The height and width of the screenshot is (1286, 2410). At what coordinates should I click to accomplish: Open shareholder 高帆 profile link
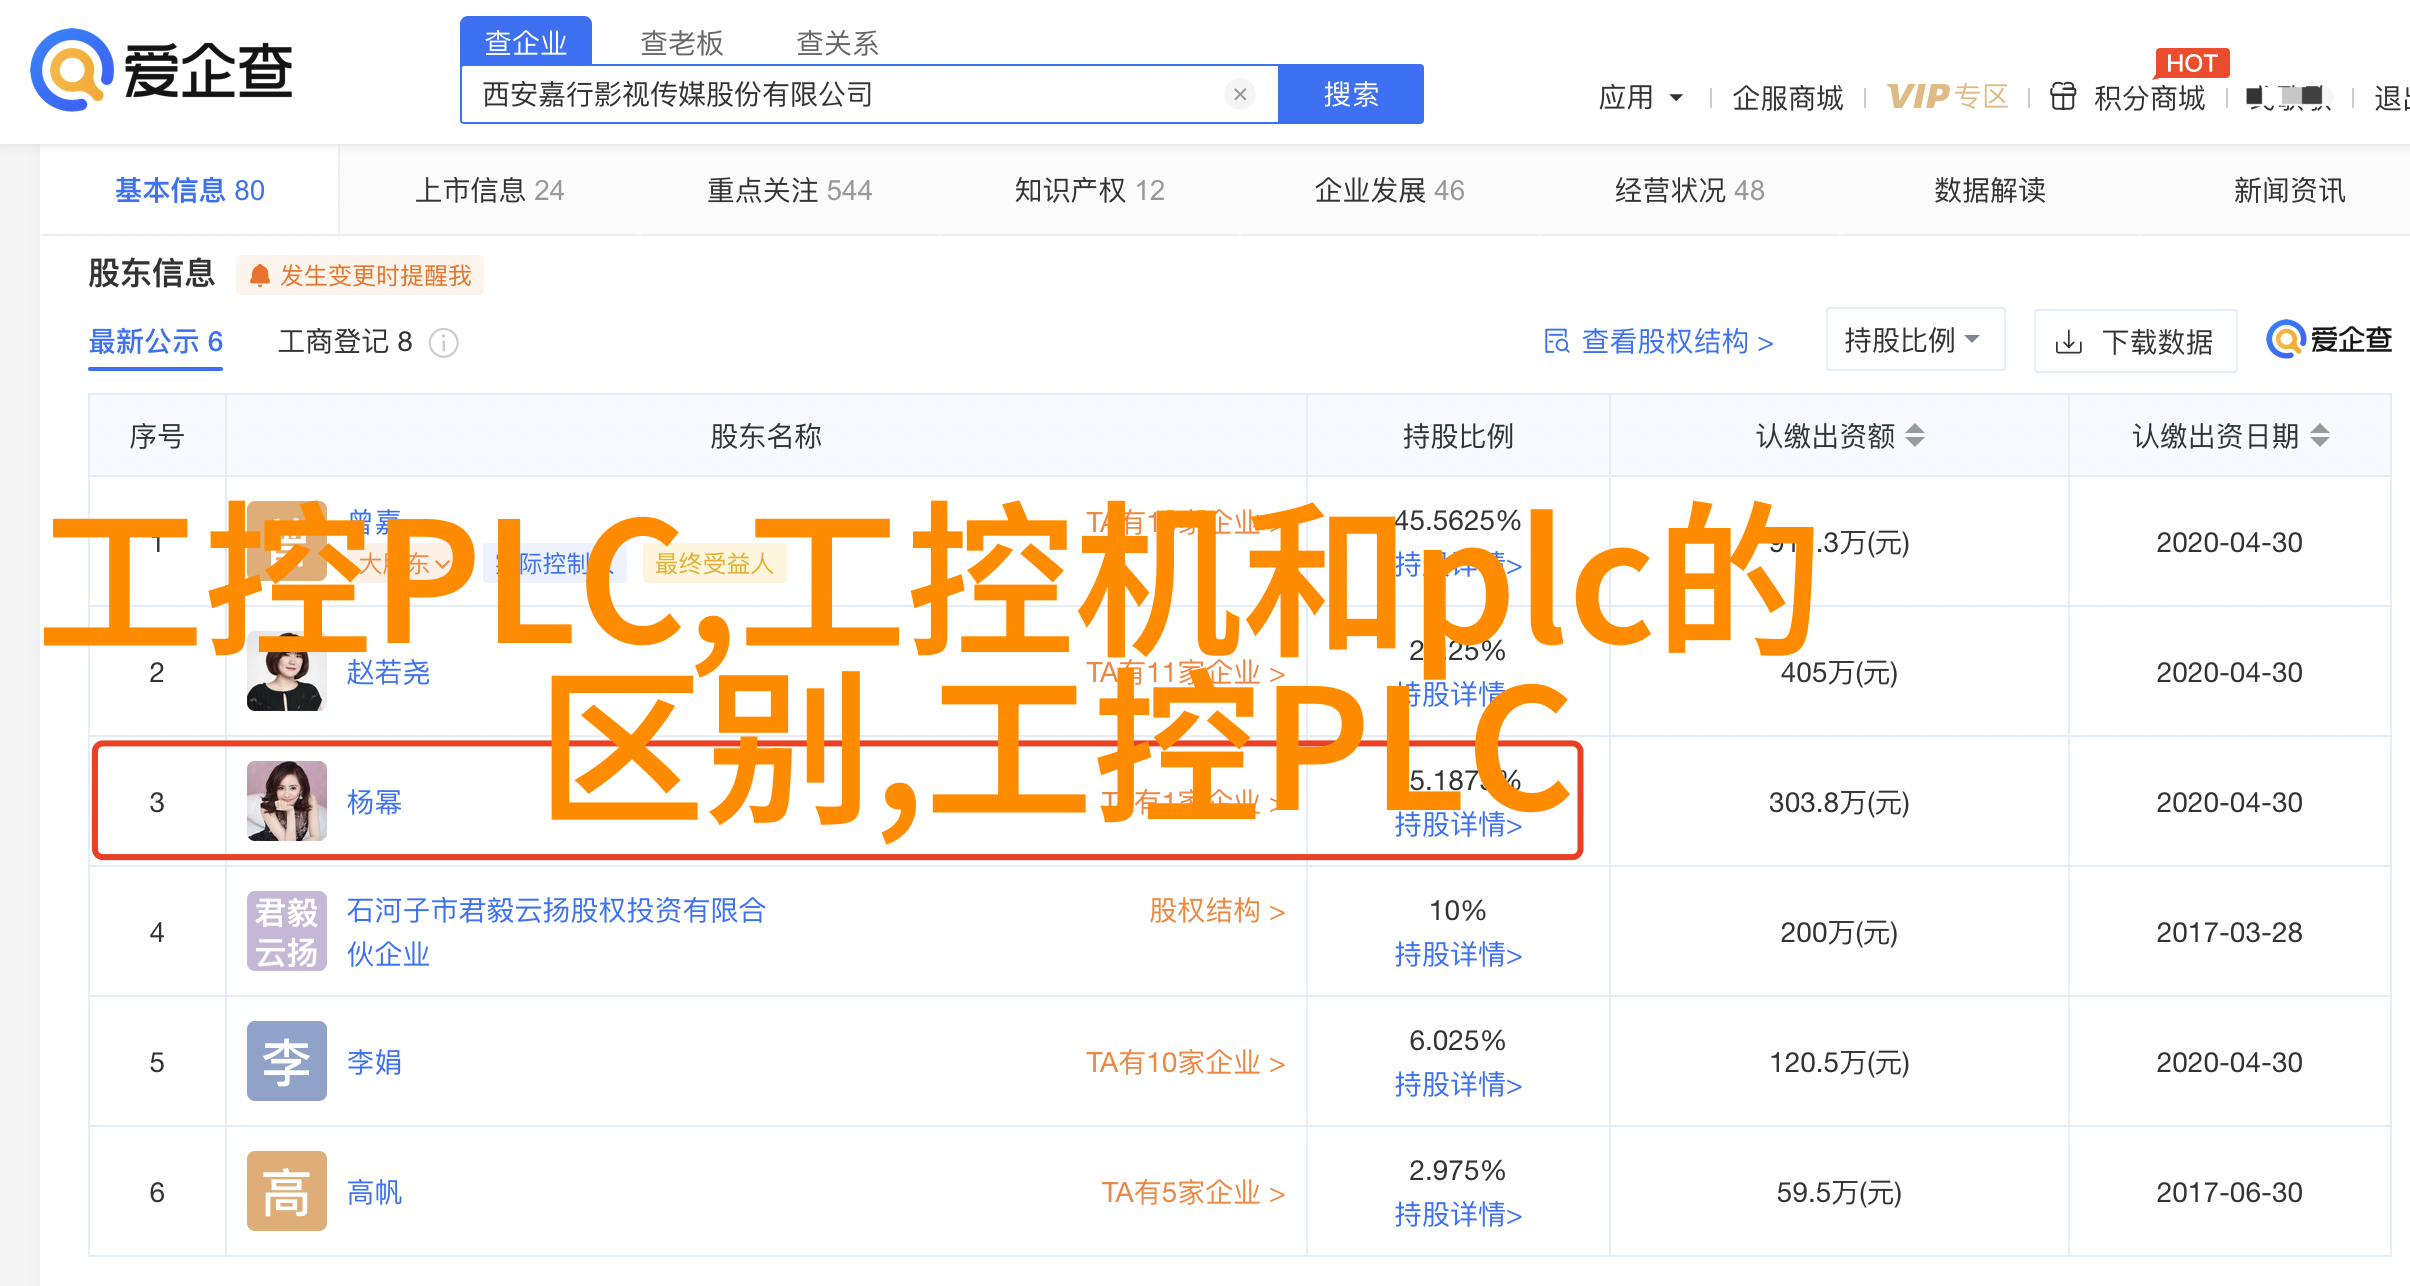click(374, 1192)
